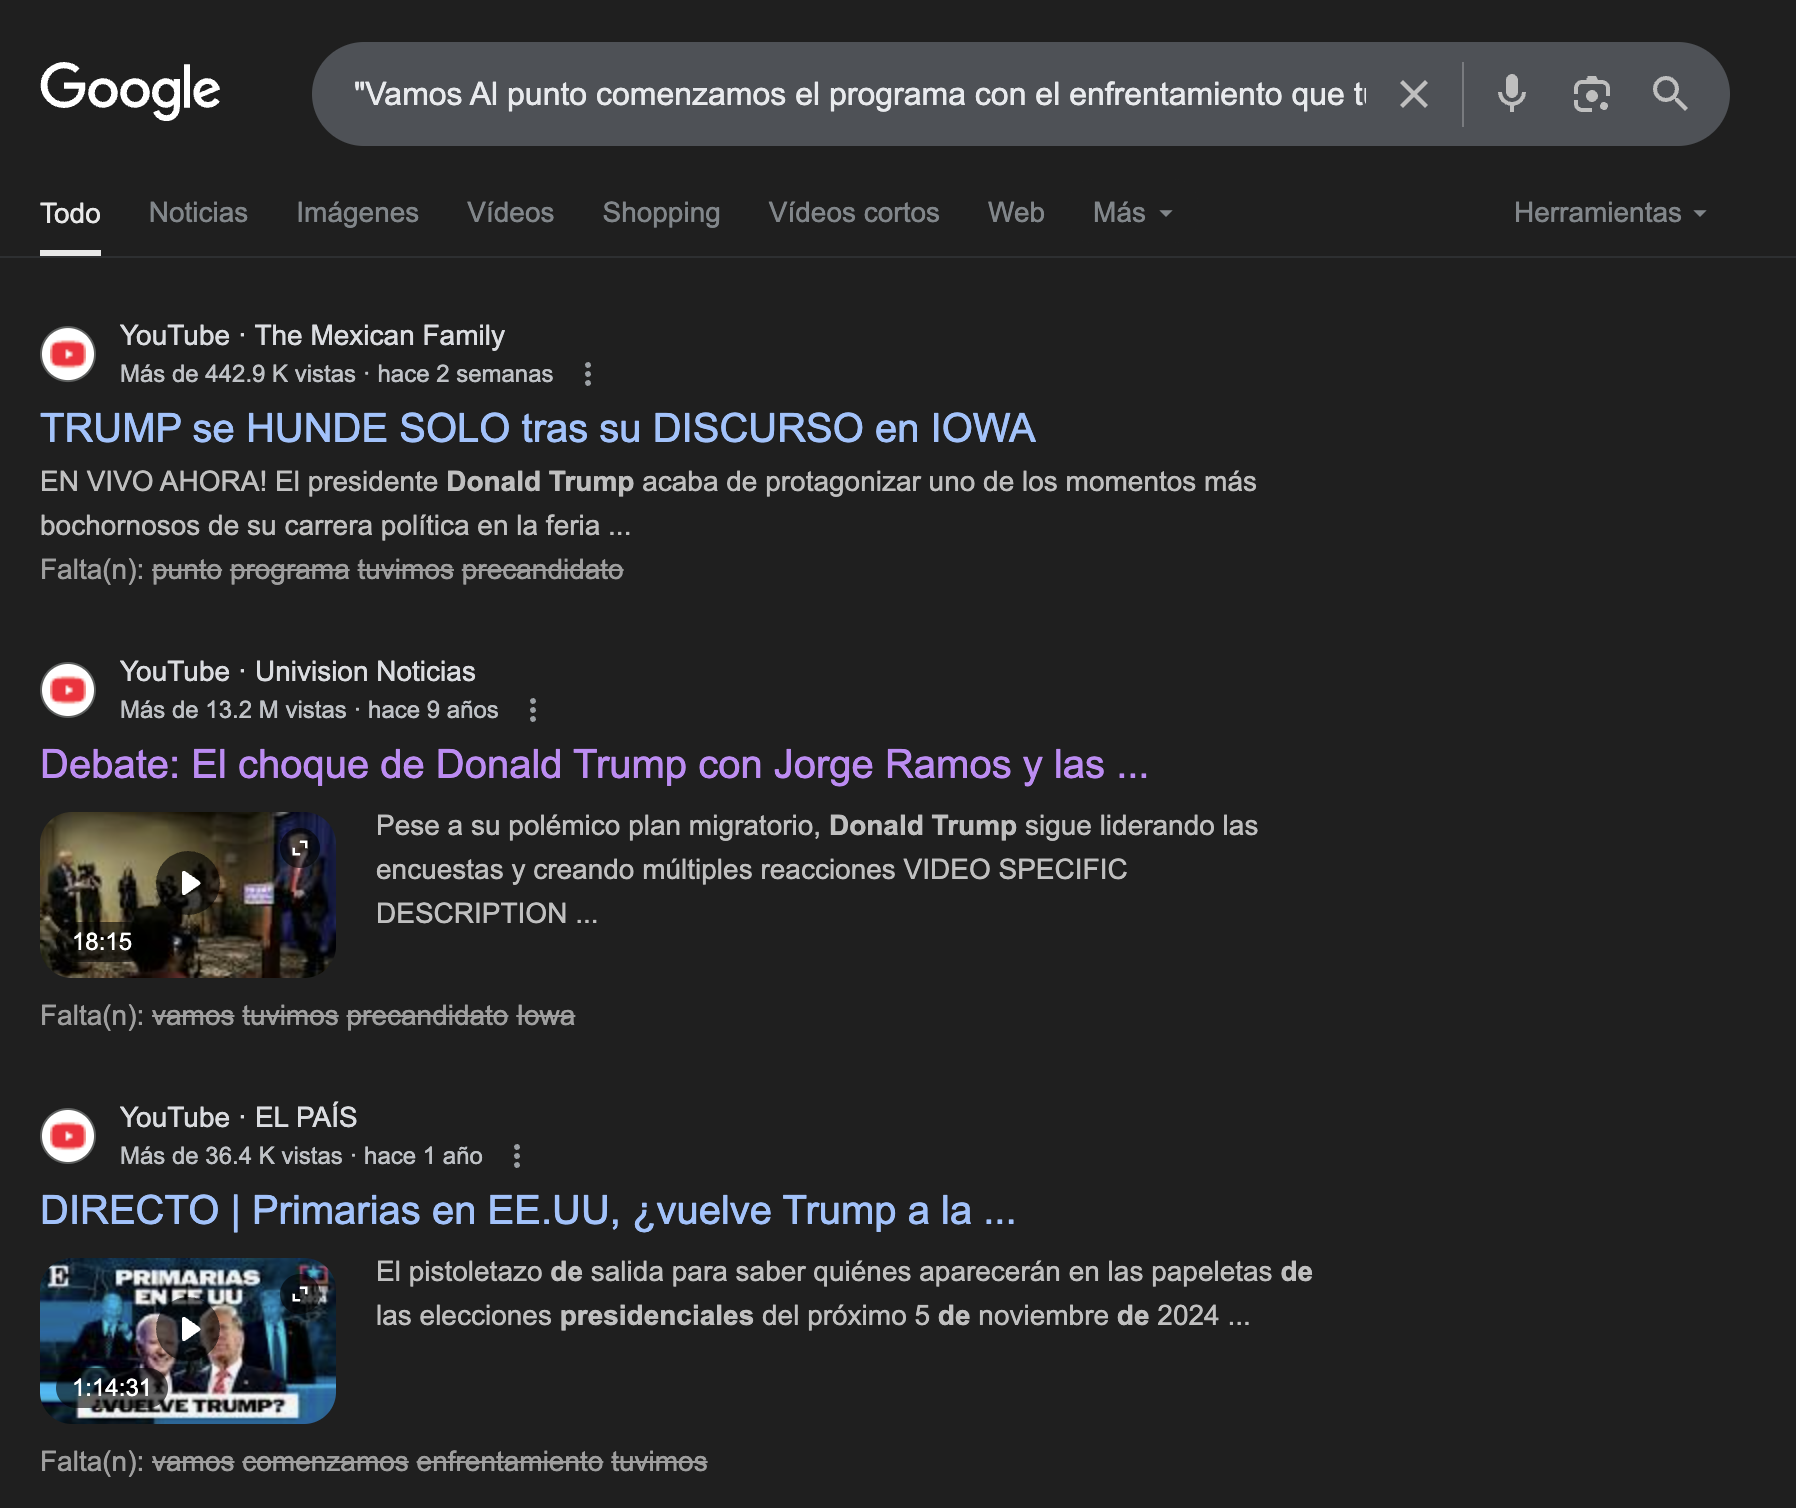
Task: Click 'YouTube · Univision Noticias' source text
Action: pos(298,671)
